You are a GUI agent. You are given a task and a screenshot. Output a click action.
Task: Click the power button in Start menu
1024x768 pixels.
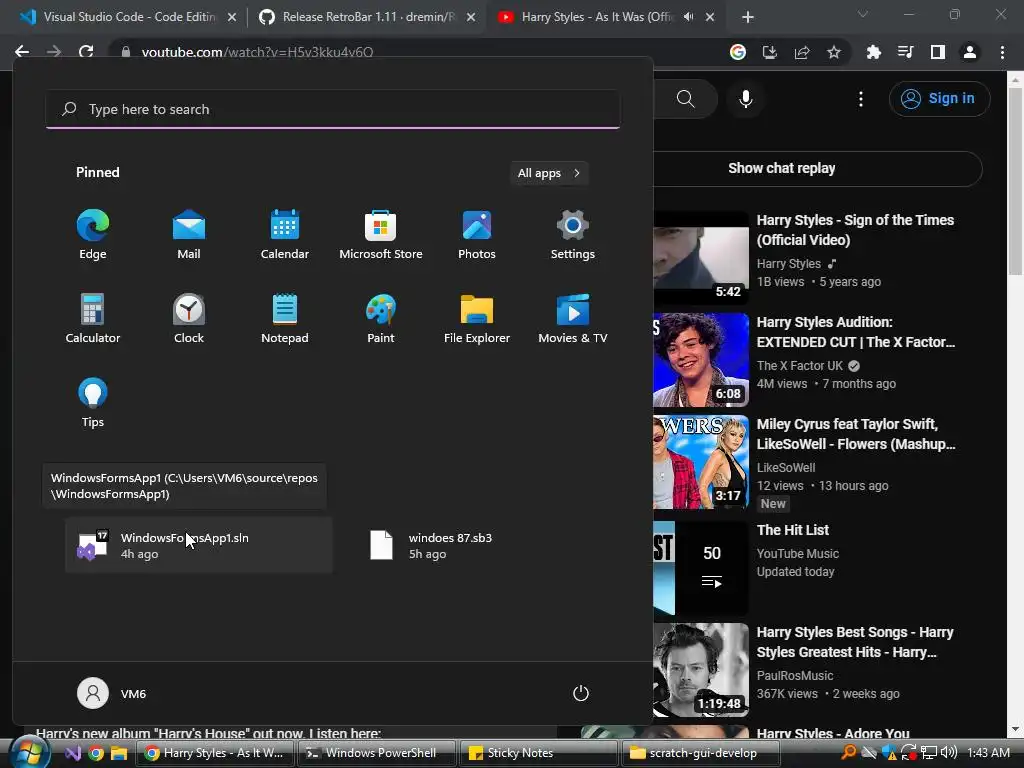[x=581, y=694]
